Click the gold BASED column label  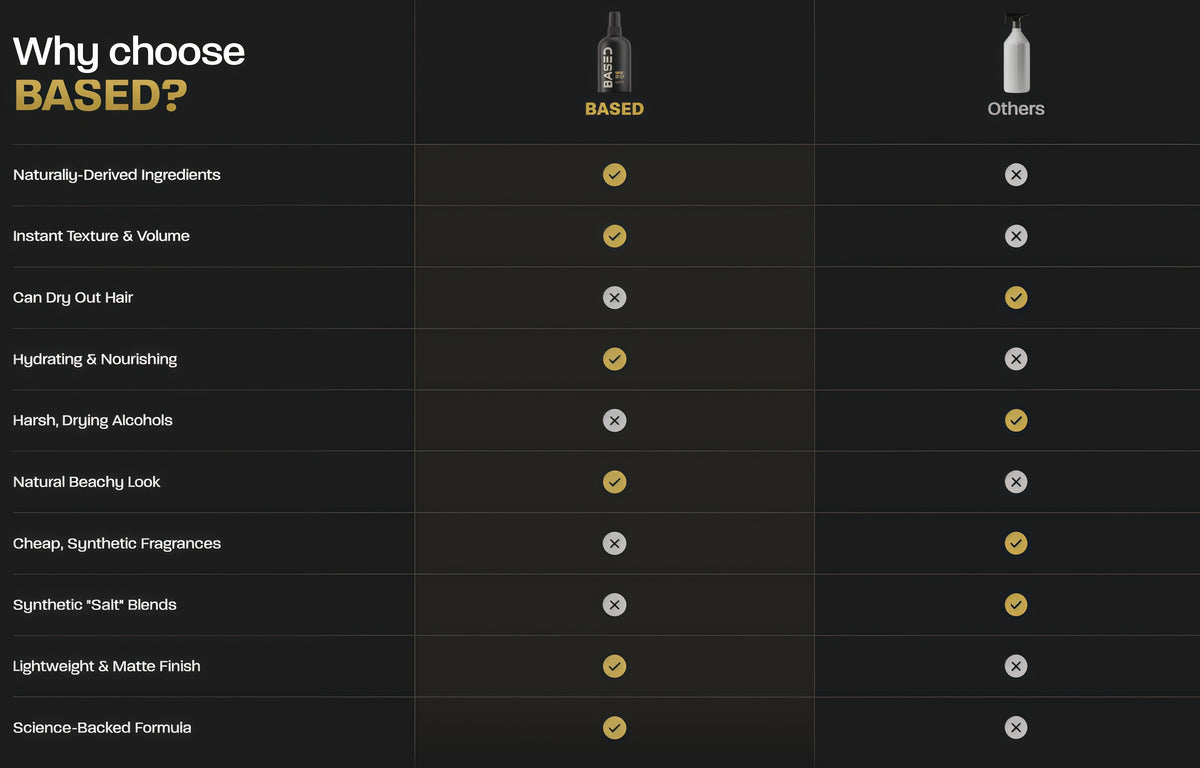click(x=614, y=109)
